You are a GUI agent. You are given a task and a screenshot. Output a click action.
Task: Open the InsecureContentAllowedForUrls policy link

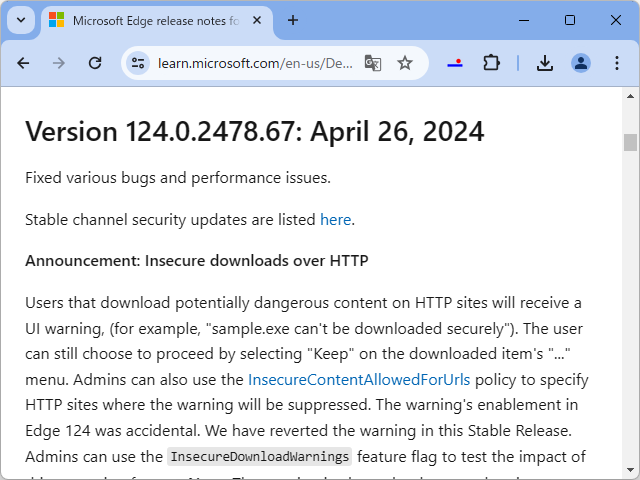point(359,380)
